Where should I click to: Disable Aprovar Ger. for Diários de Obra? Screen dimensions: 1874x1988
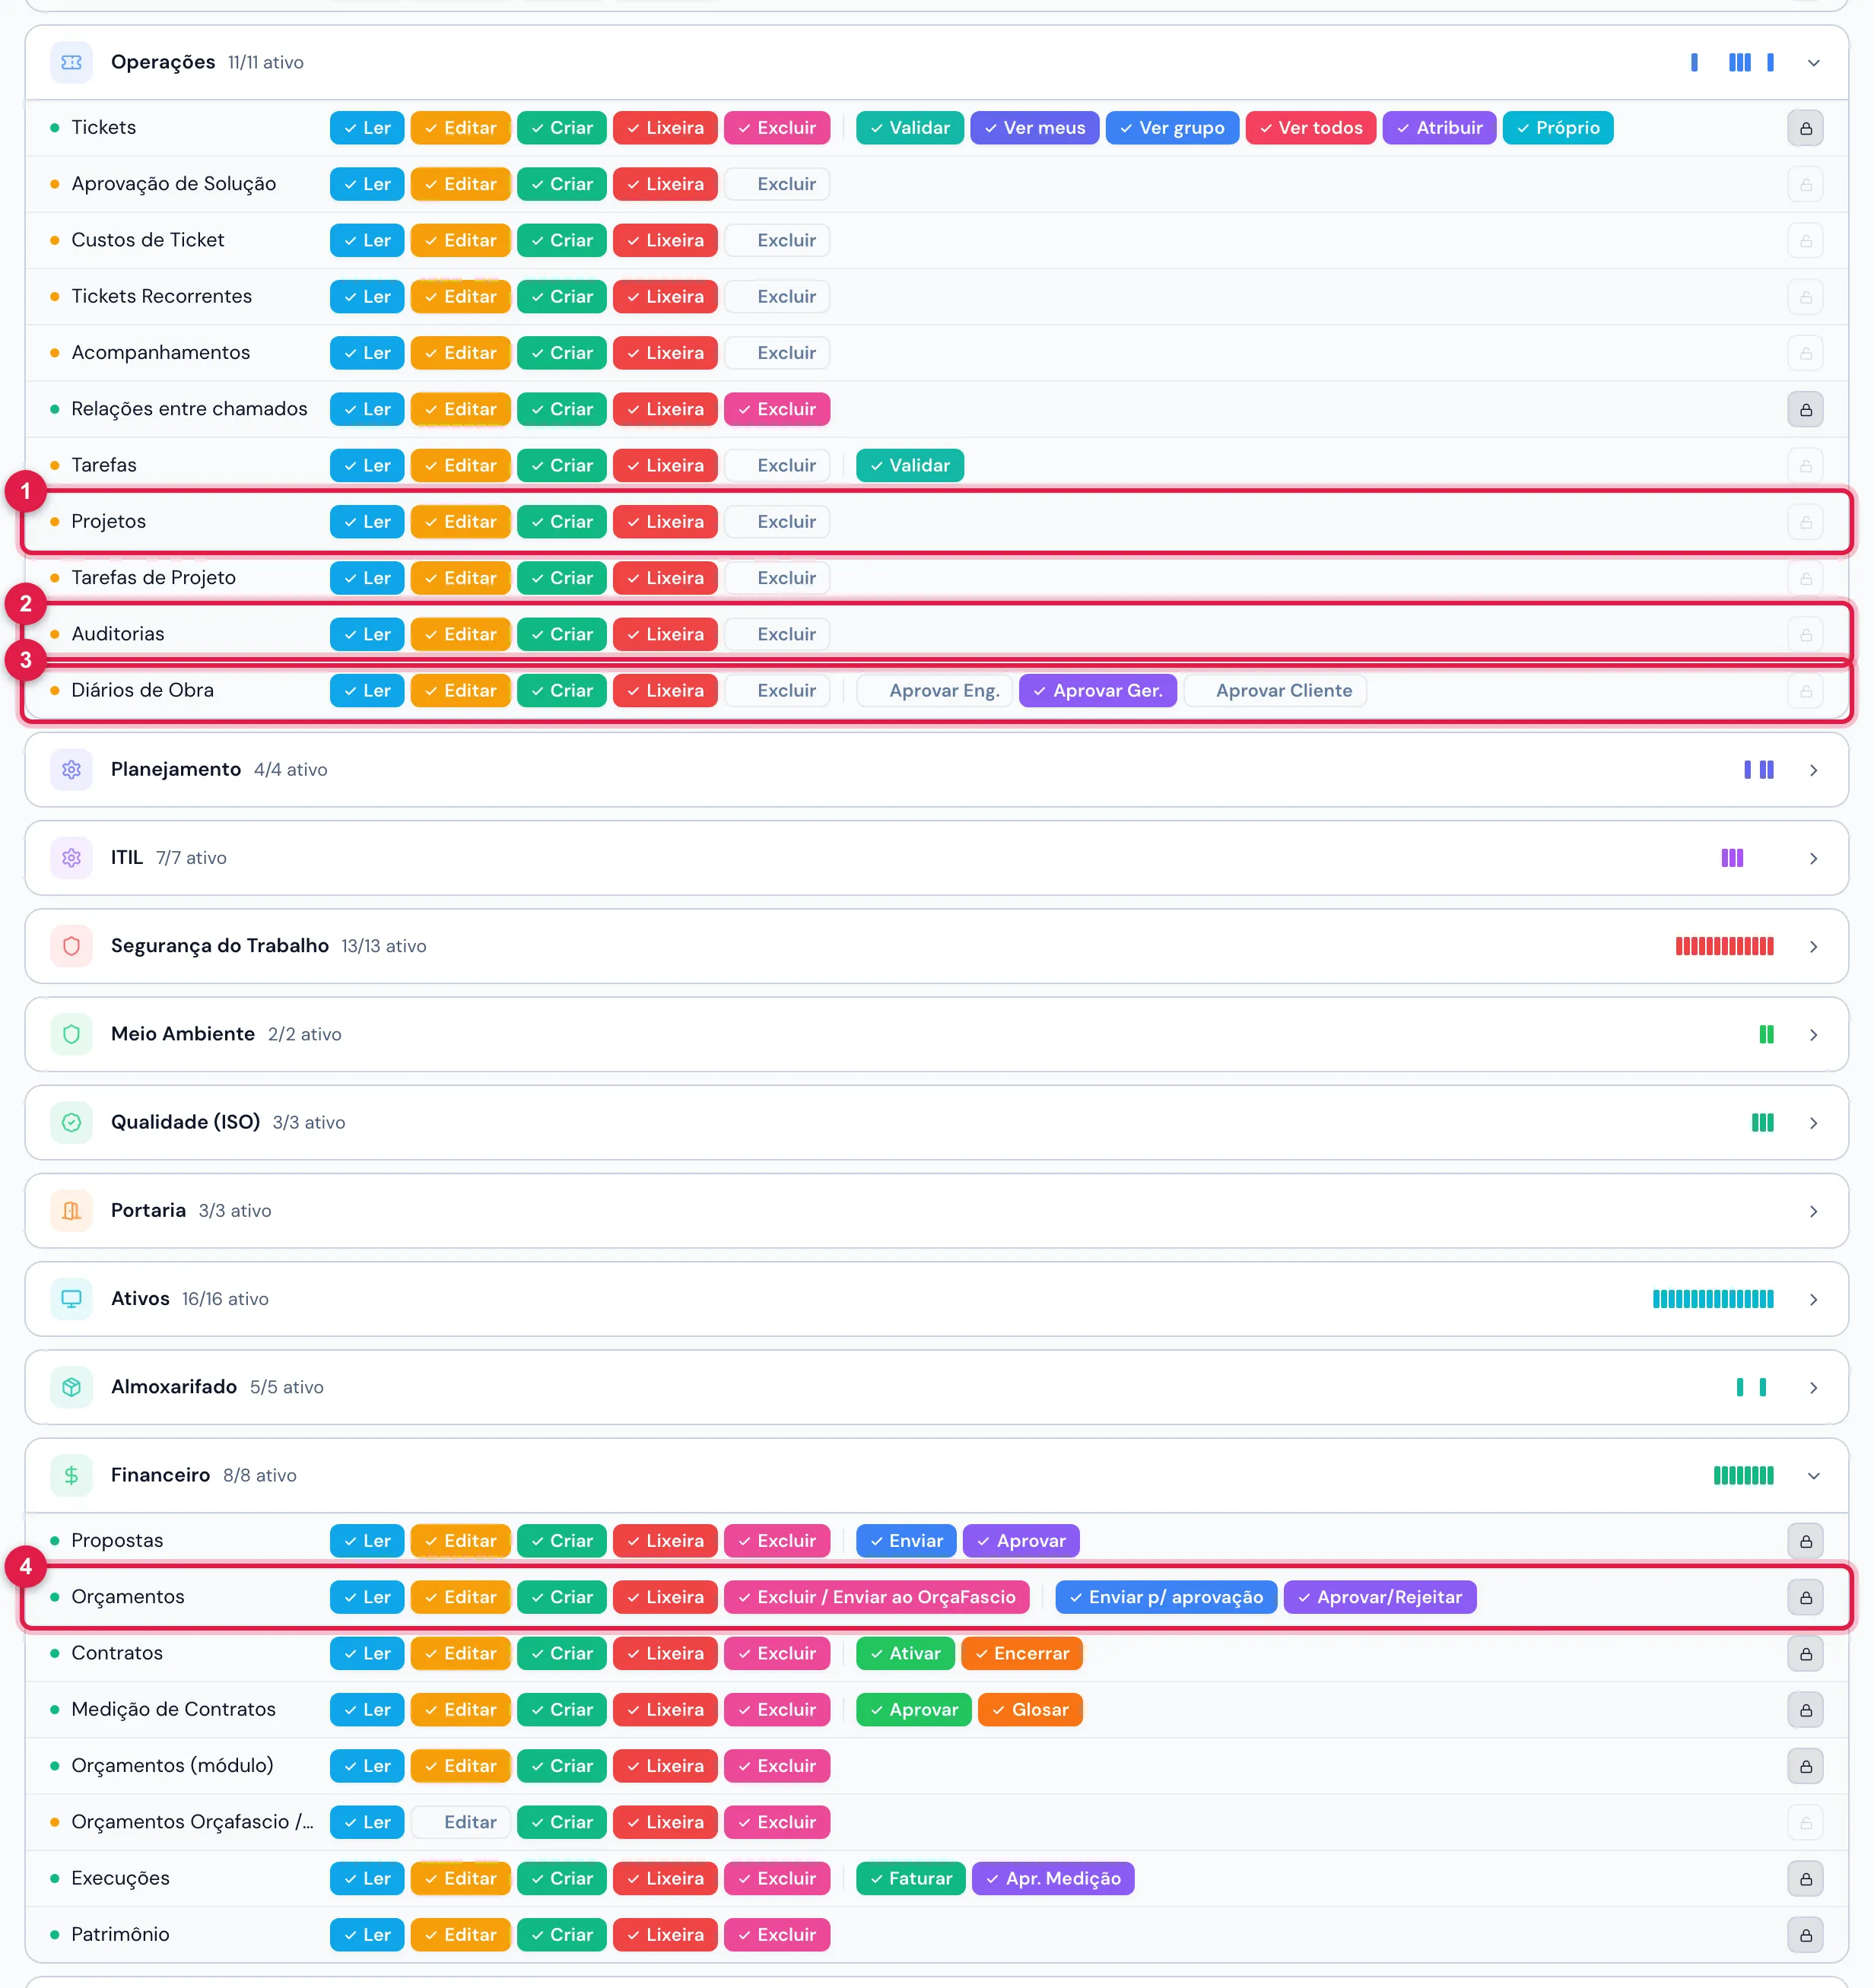(x=1098, y=691)
